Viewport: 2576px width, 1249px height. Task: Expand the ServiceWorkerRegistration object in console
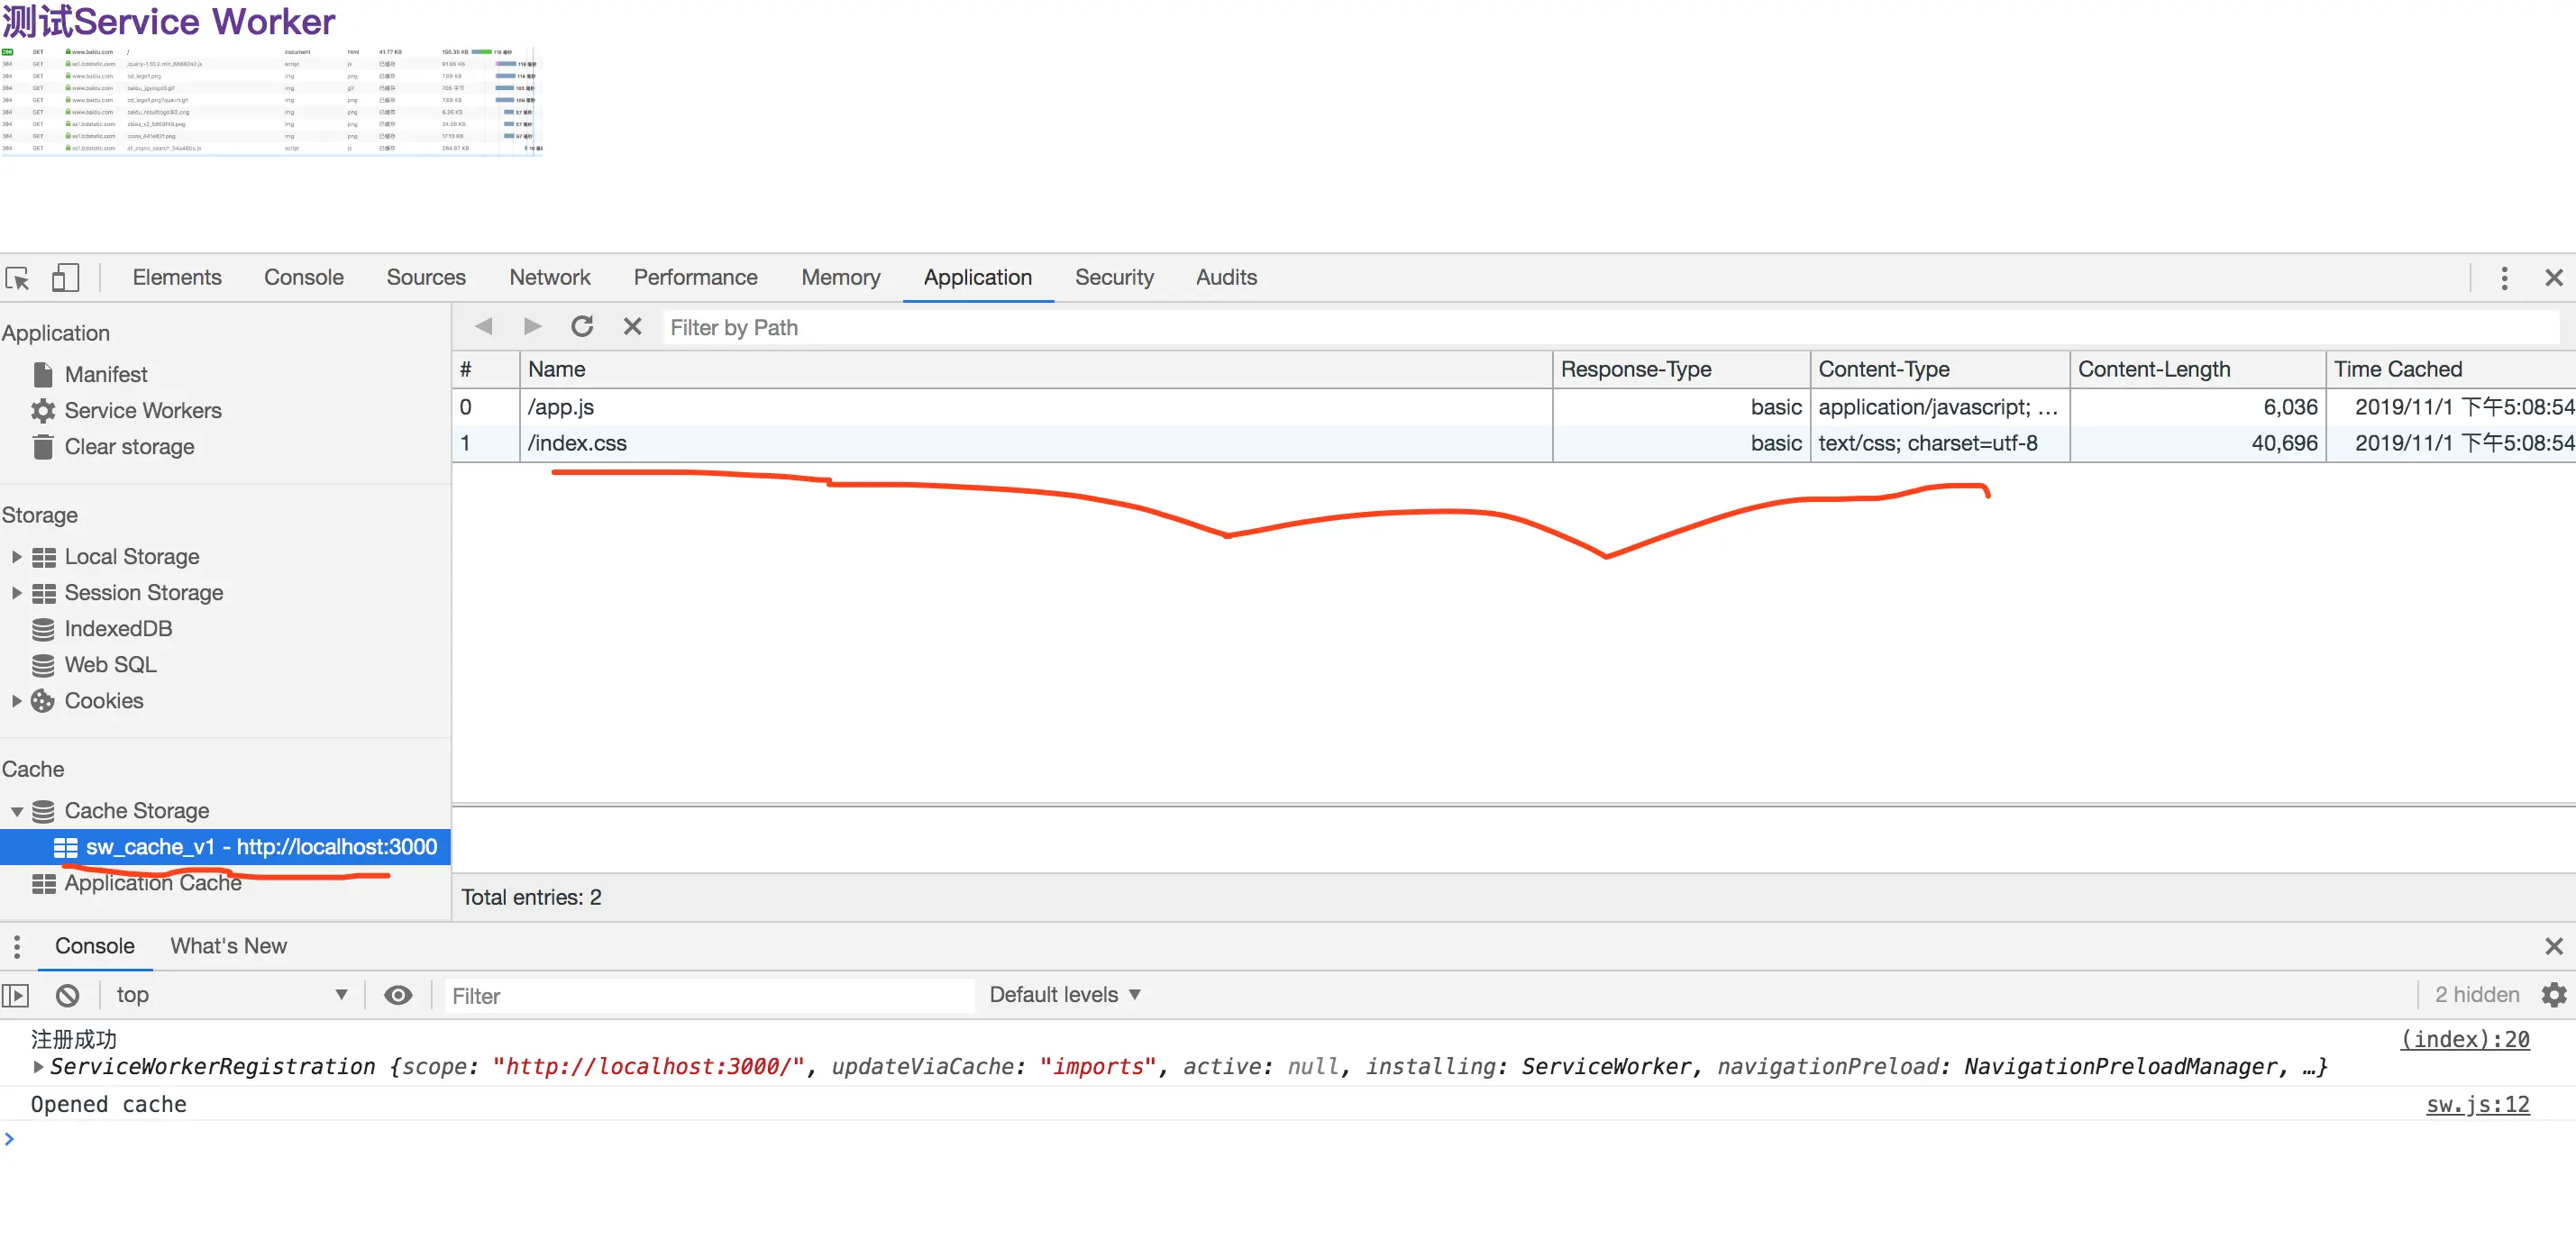click(x=38, y=1067)
